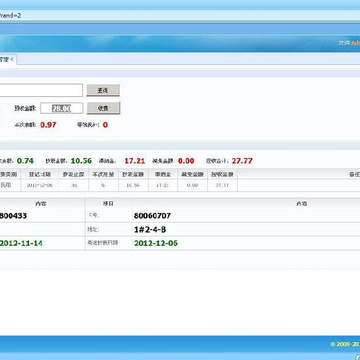The height and width of the screenshot is (360, 360).
Task: Close the open page tab with its x
Action: click(x=12, y=59)
